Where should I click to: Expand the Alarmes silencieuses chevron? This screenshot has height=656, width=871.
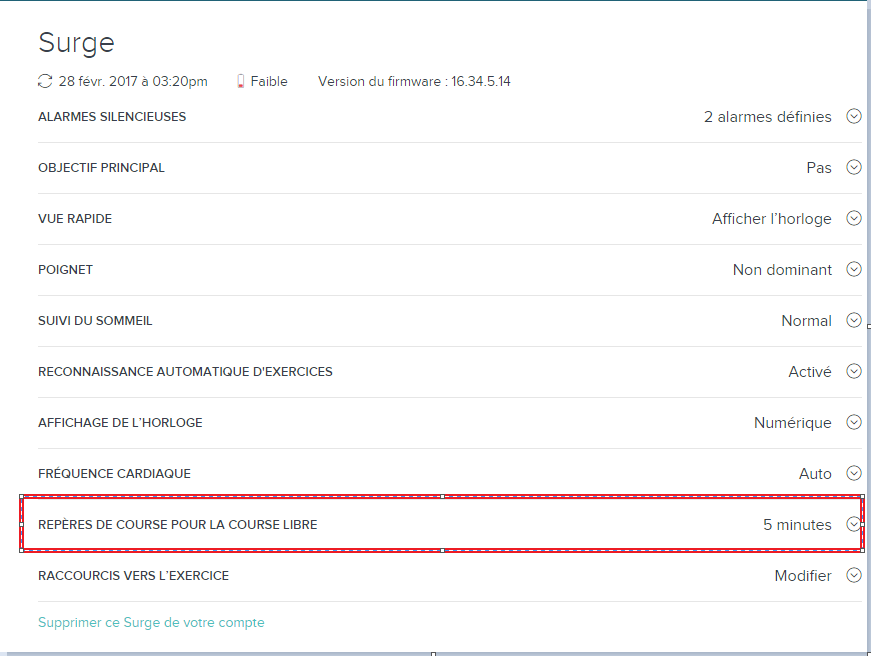click(x=854, y=116)
